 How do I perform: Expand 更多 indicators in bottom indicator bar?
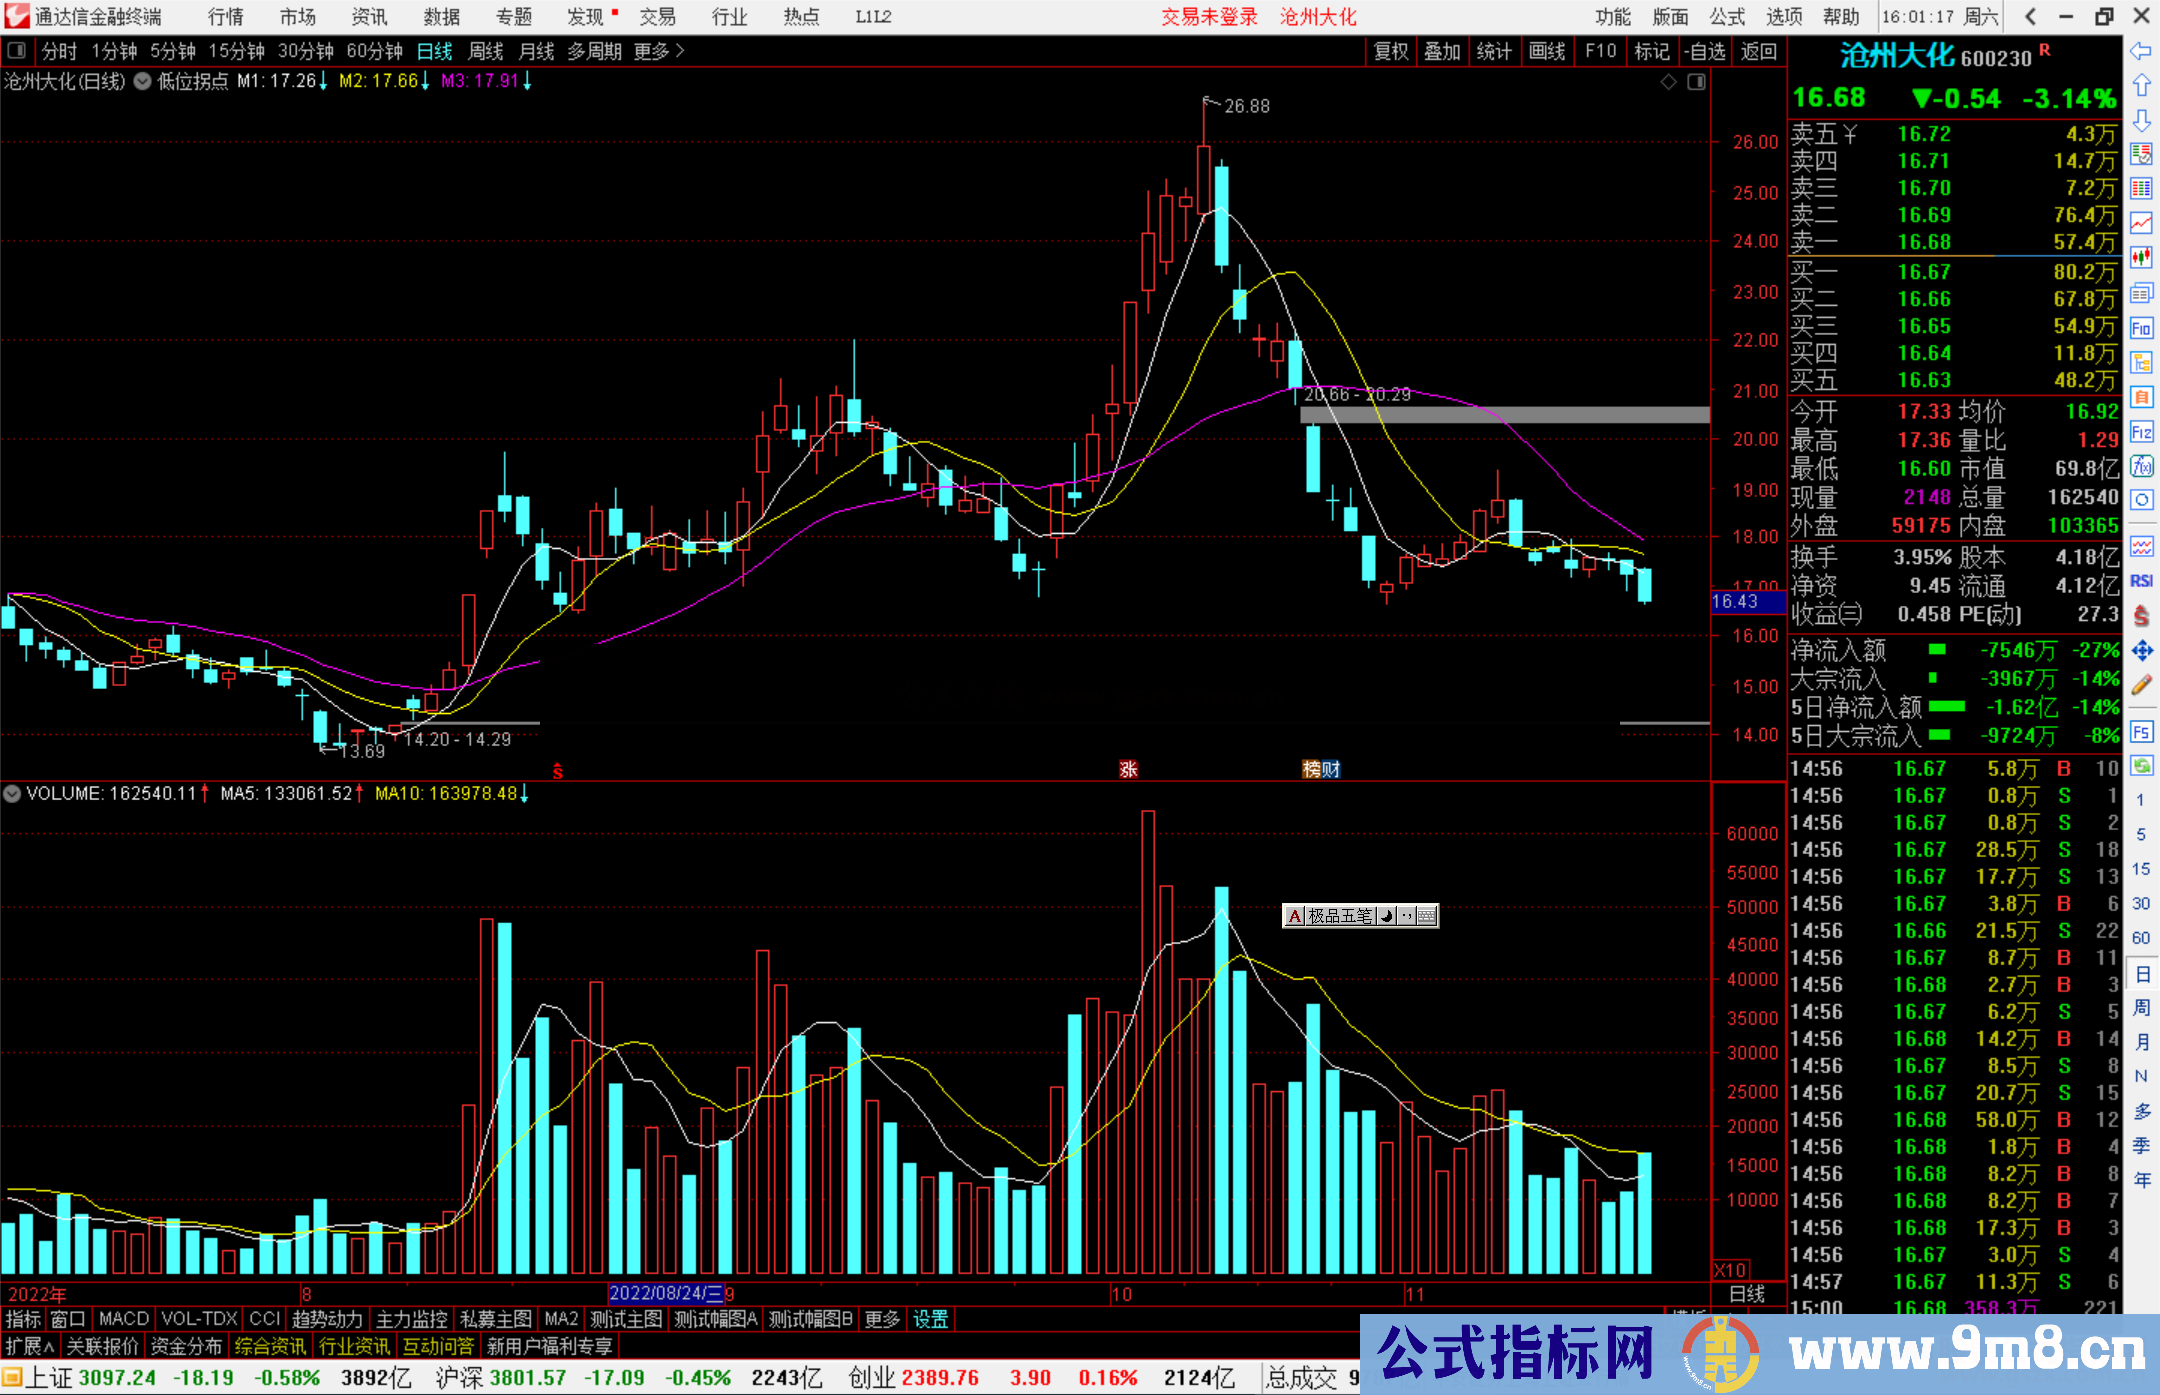tap(882, 1319)
